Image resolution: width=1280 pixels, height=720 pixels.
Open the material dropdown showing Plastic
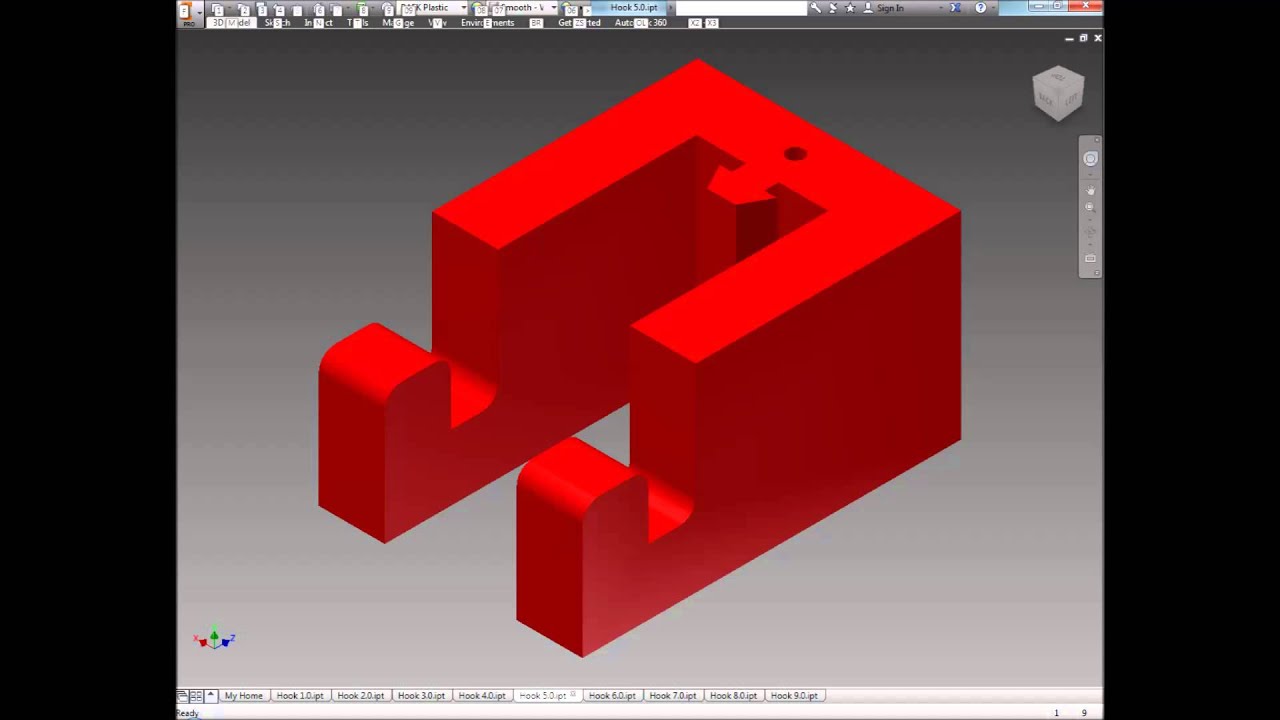tap(435, 8)
